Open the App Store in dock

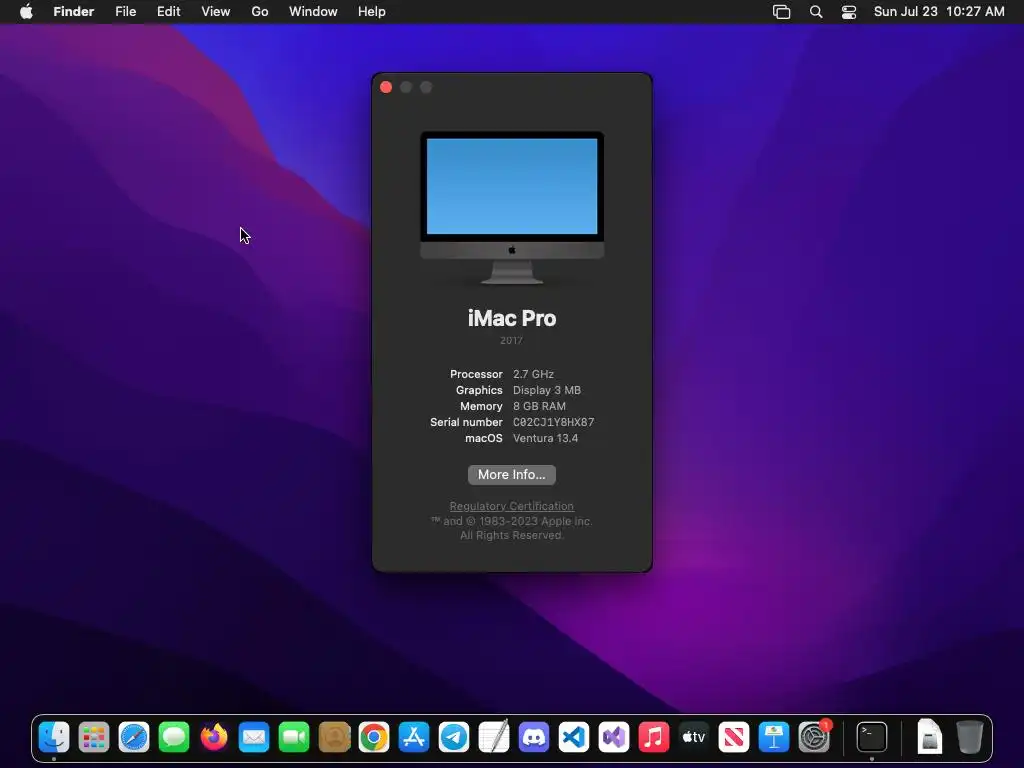pos(414,737)
